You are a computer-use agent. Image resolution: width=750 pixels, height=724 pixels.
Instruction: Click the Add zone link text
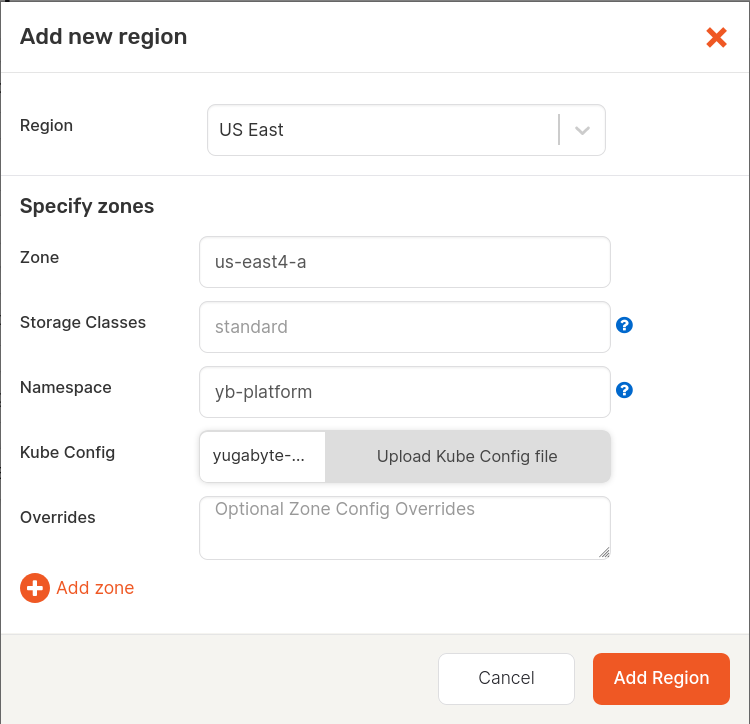pyautogui.click(x=95, y=588)
